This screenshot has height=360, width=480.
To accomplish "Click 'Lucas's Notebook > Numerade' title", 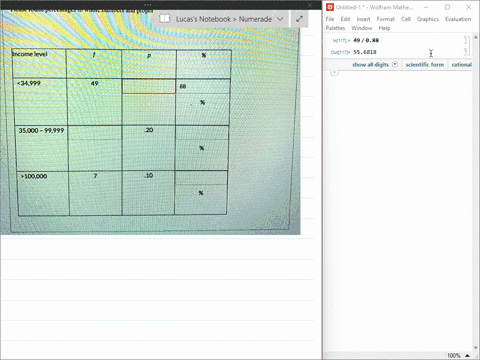I will click(x=224, y=19).
